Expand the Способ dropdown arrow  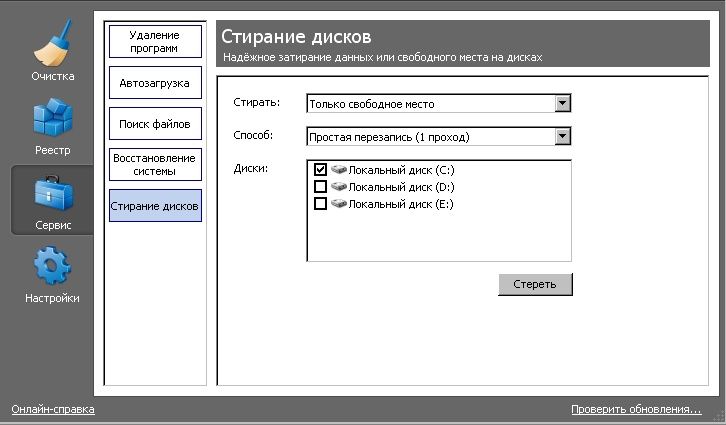[562, 136]
